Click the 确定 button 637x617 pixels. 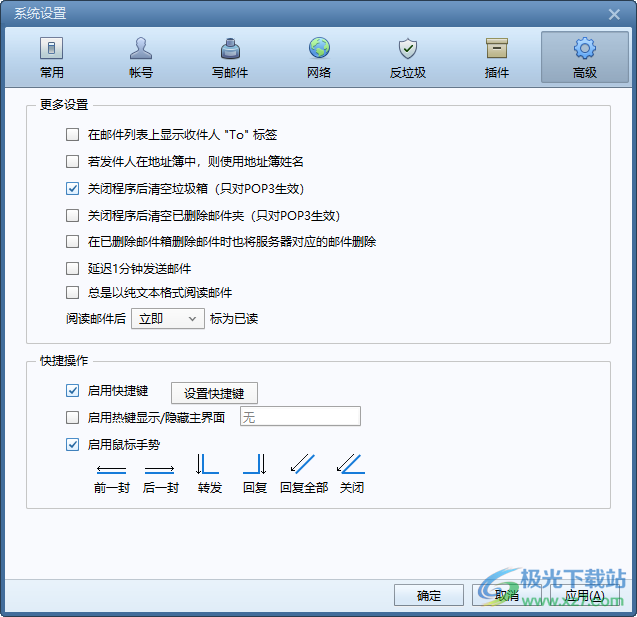click(429, 595)
